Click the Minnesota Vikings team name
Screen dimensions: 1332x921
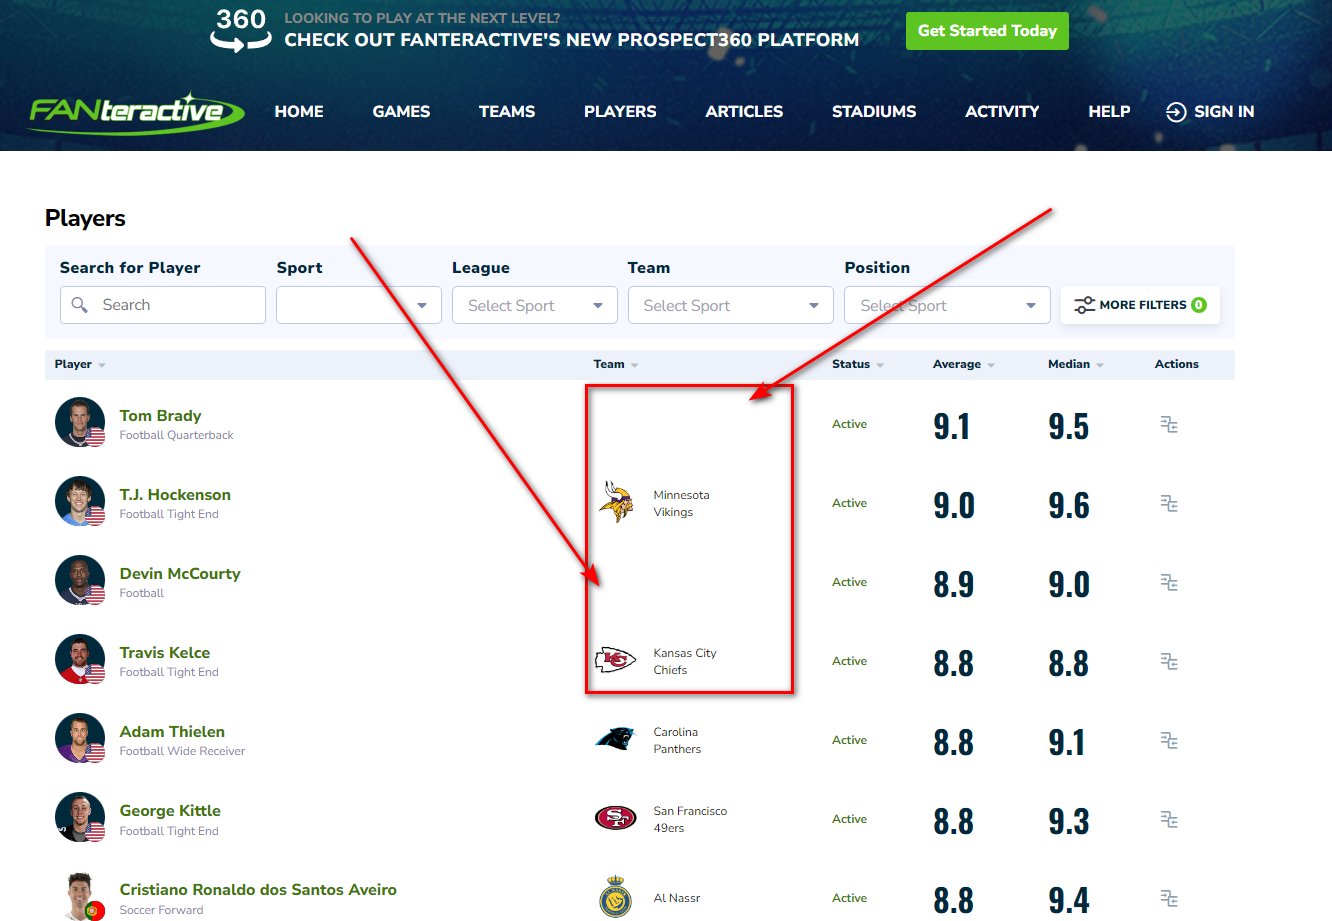tap(681, 503)
